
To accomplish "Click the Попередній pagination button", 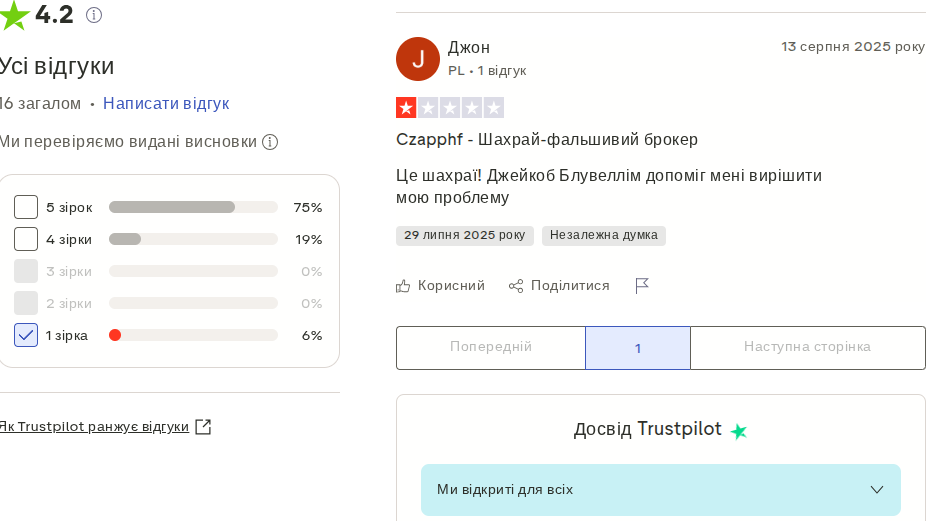I will tap(491, 347).
